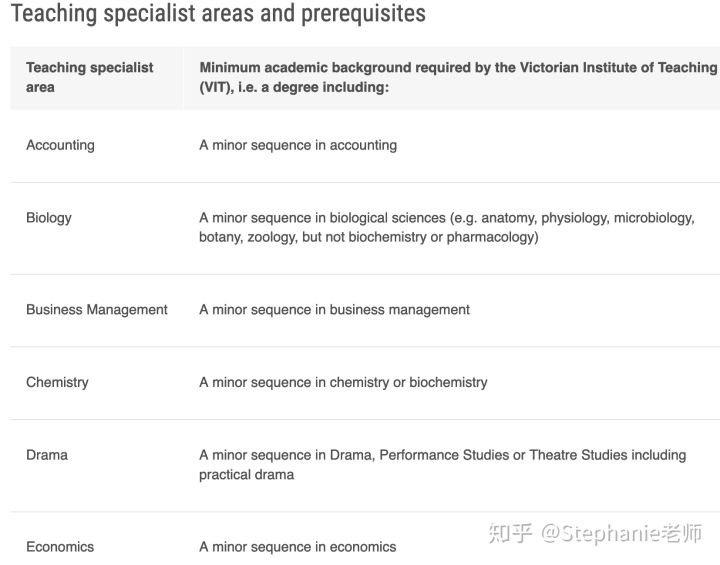Click 'A minor sequence in business management'
Screen dimensions: 720x565
coord(334,310)
